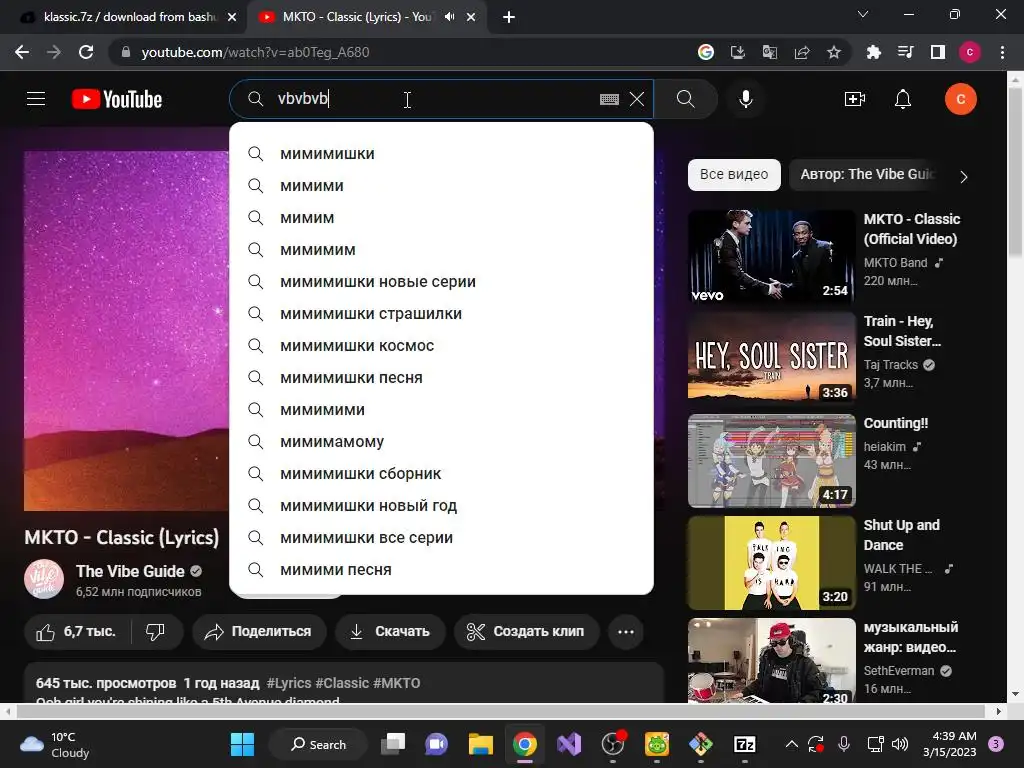Choose suggestion мимимишки сборник
This screenshot has height=768, width=1024.
(x=441, y=474)
